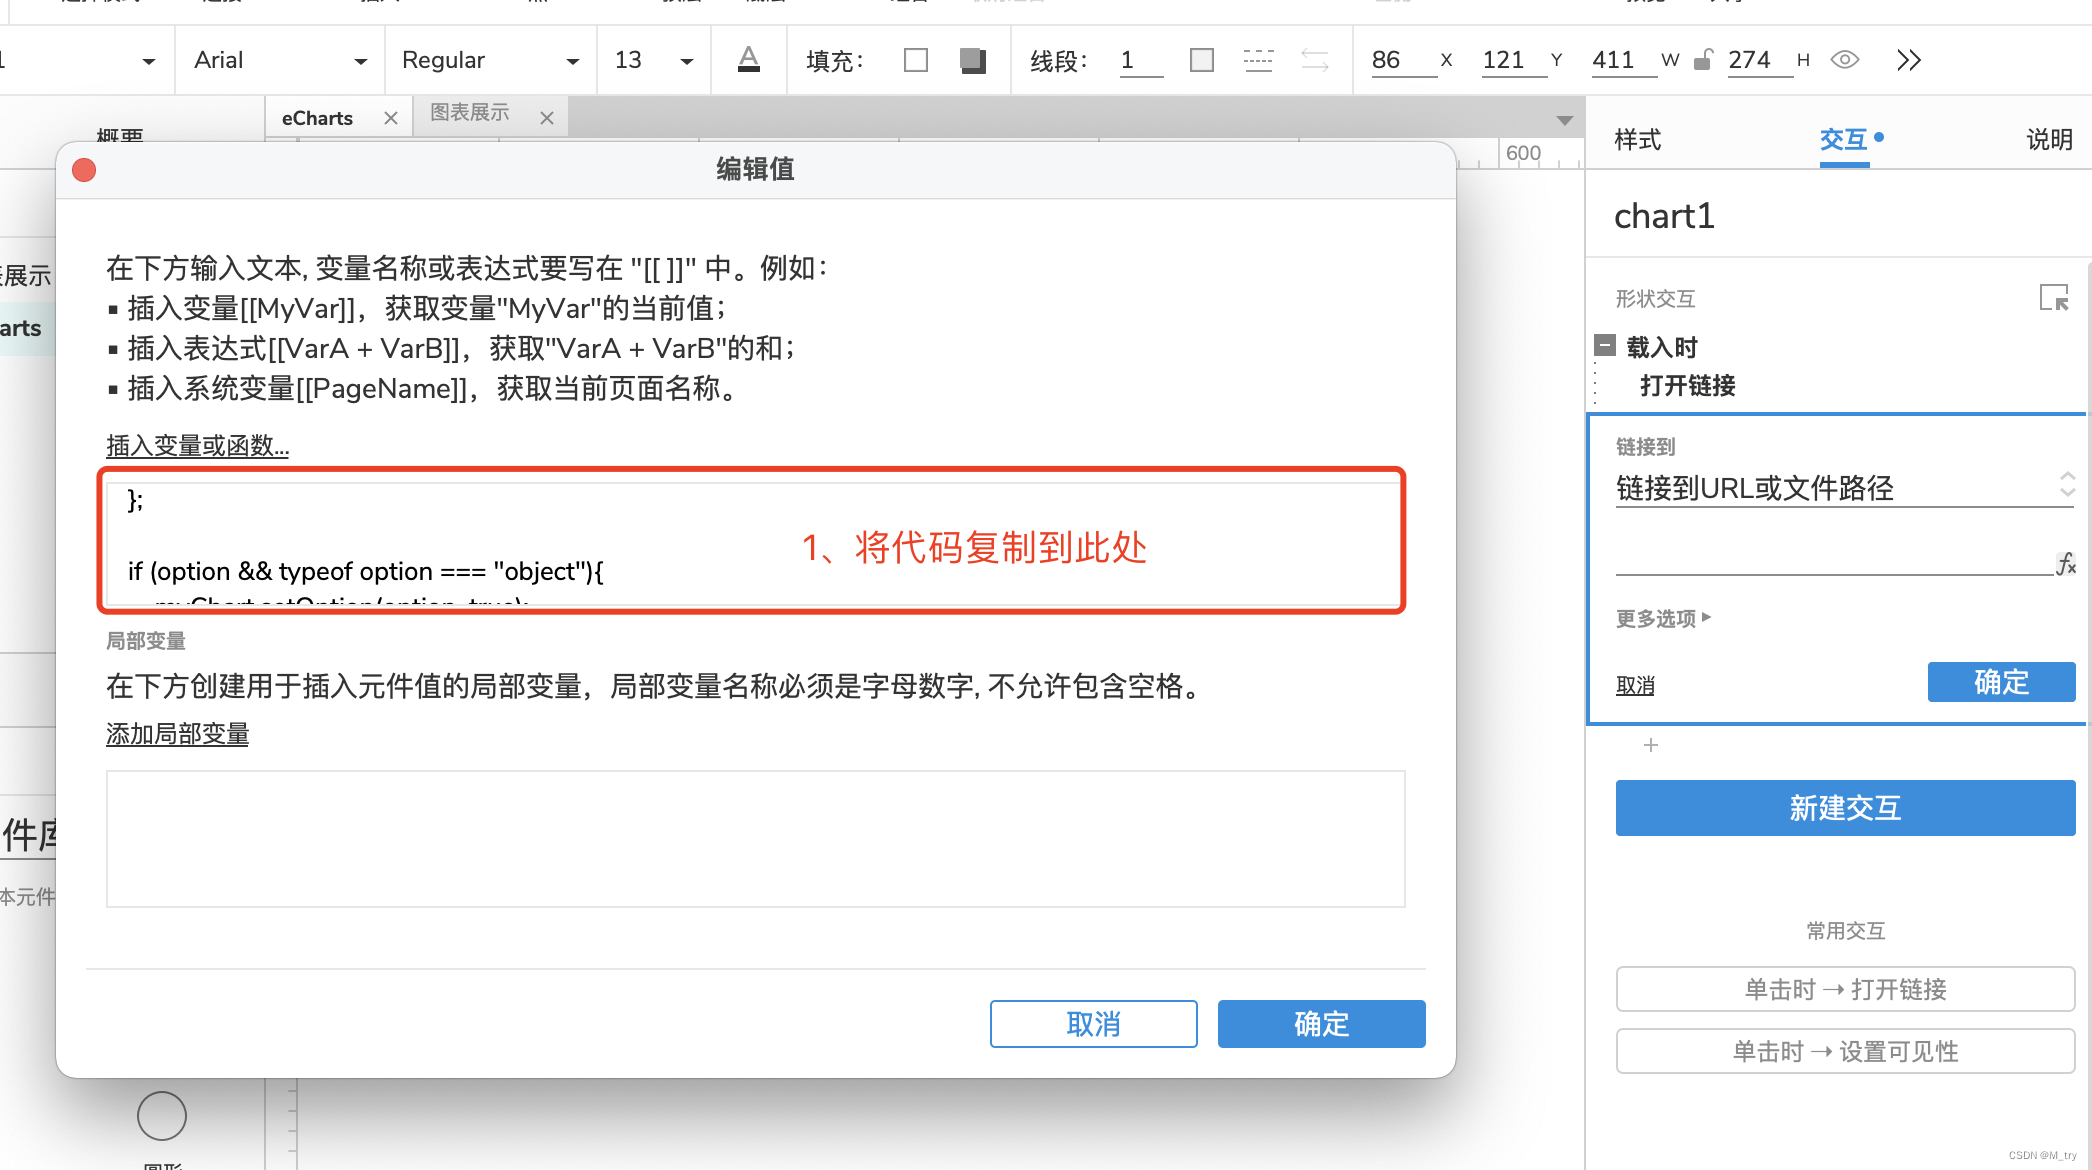Click the 确定 button in interaction panel
The width and height of the screenshot is (2092, 1170).
[x=2002, y=682]
